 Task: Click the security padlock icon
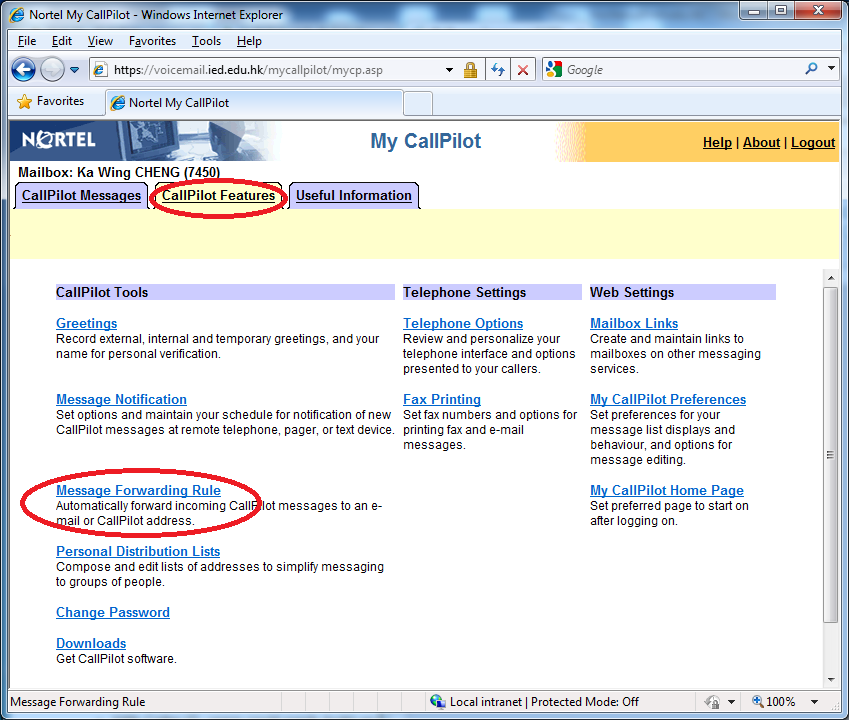click(x=470, y=70)
